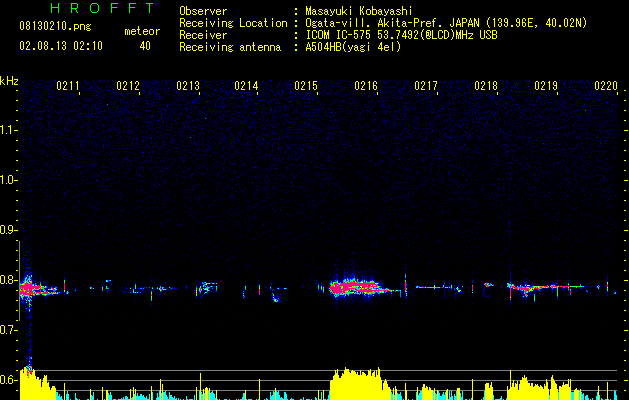This screenshot has width=629, height=400.
Task: Click the 0212 time marker
Action: 128,86
